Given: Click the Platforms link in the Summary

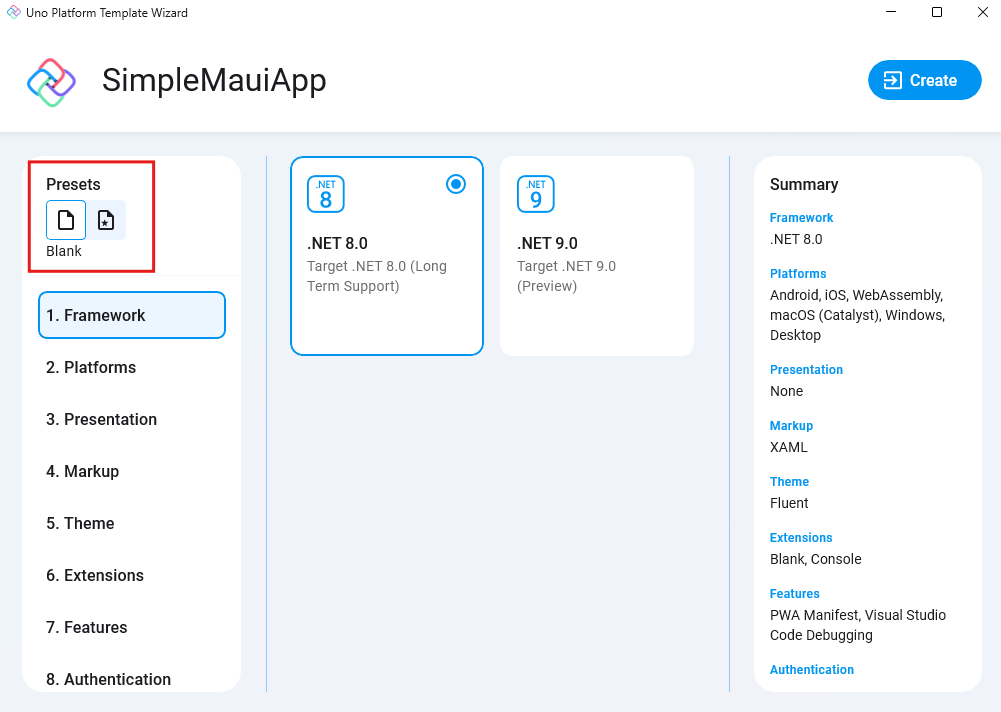Looking at the screenshot, I should pyautogui.click(x=797, y=273).
